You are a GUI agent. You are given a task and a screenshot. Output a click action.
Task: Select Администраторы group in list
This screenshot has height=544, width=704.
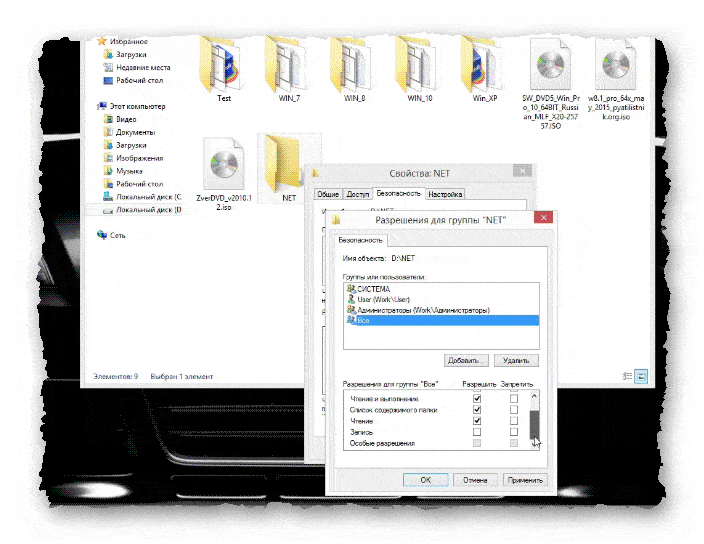coord(442,310)
